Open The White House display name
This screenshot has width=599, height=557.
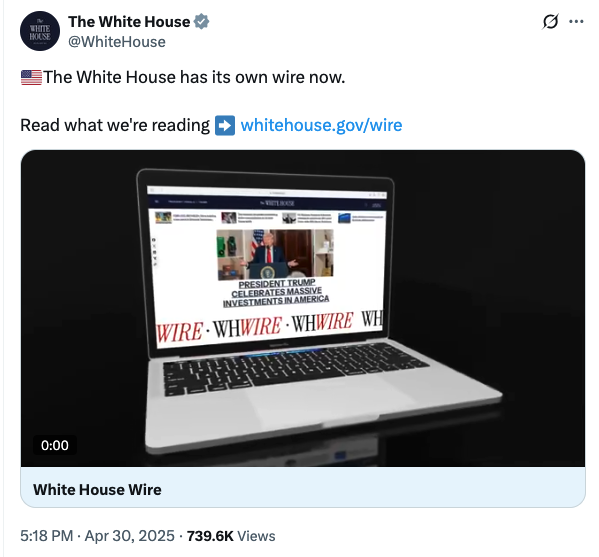pyautogui.click(x=129, y=22)
